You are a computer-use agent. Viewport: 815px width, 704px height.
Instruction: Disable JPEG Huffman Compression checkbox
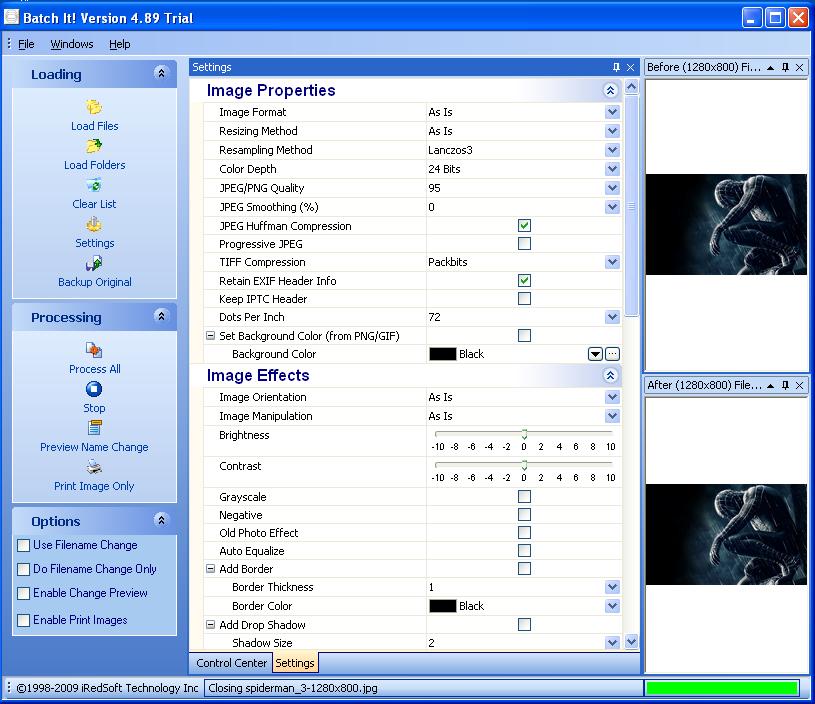[524, 226]
